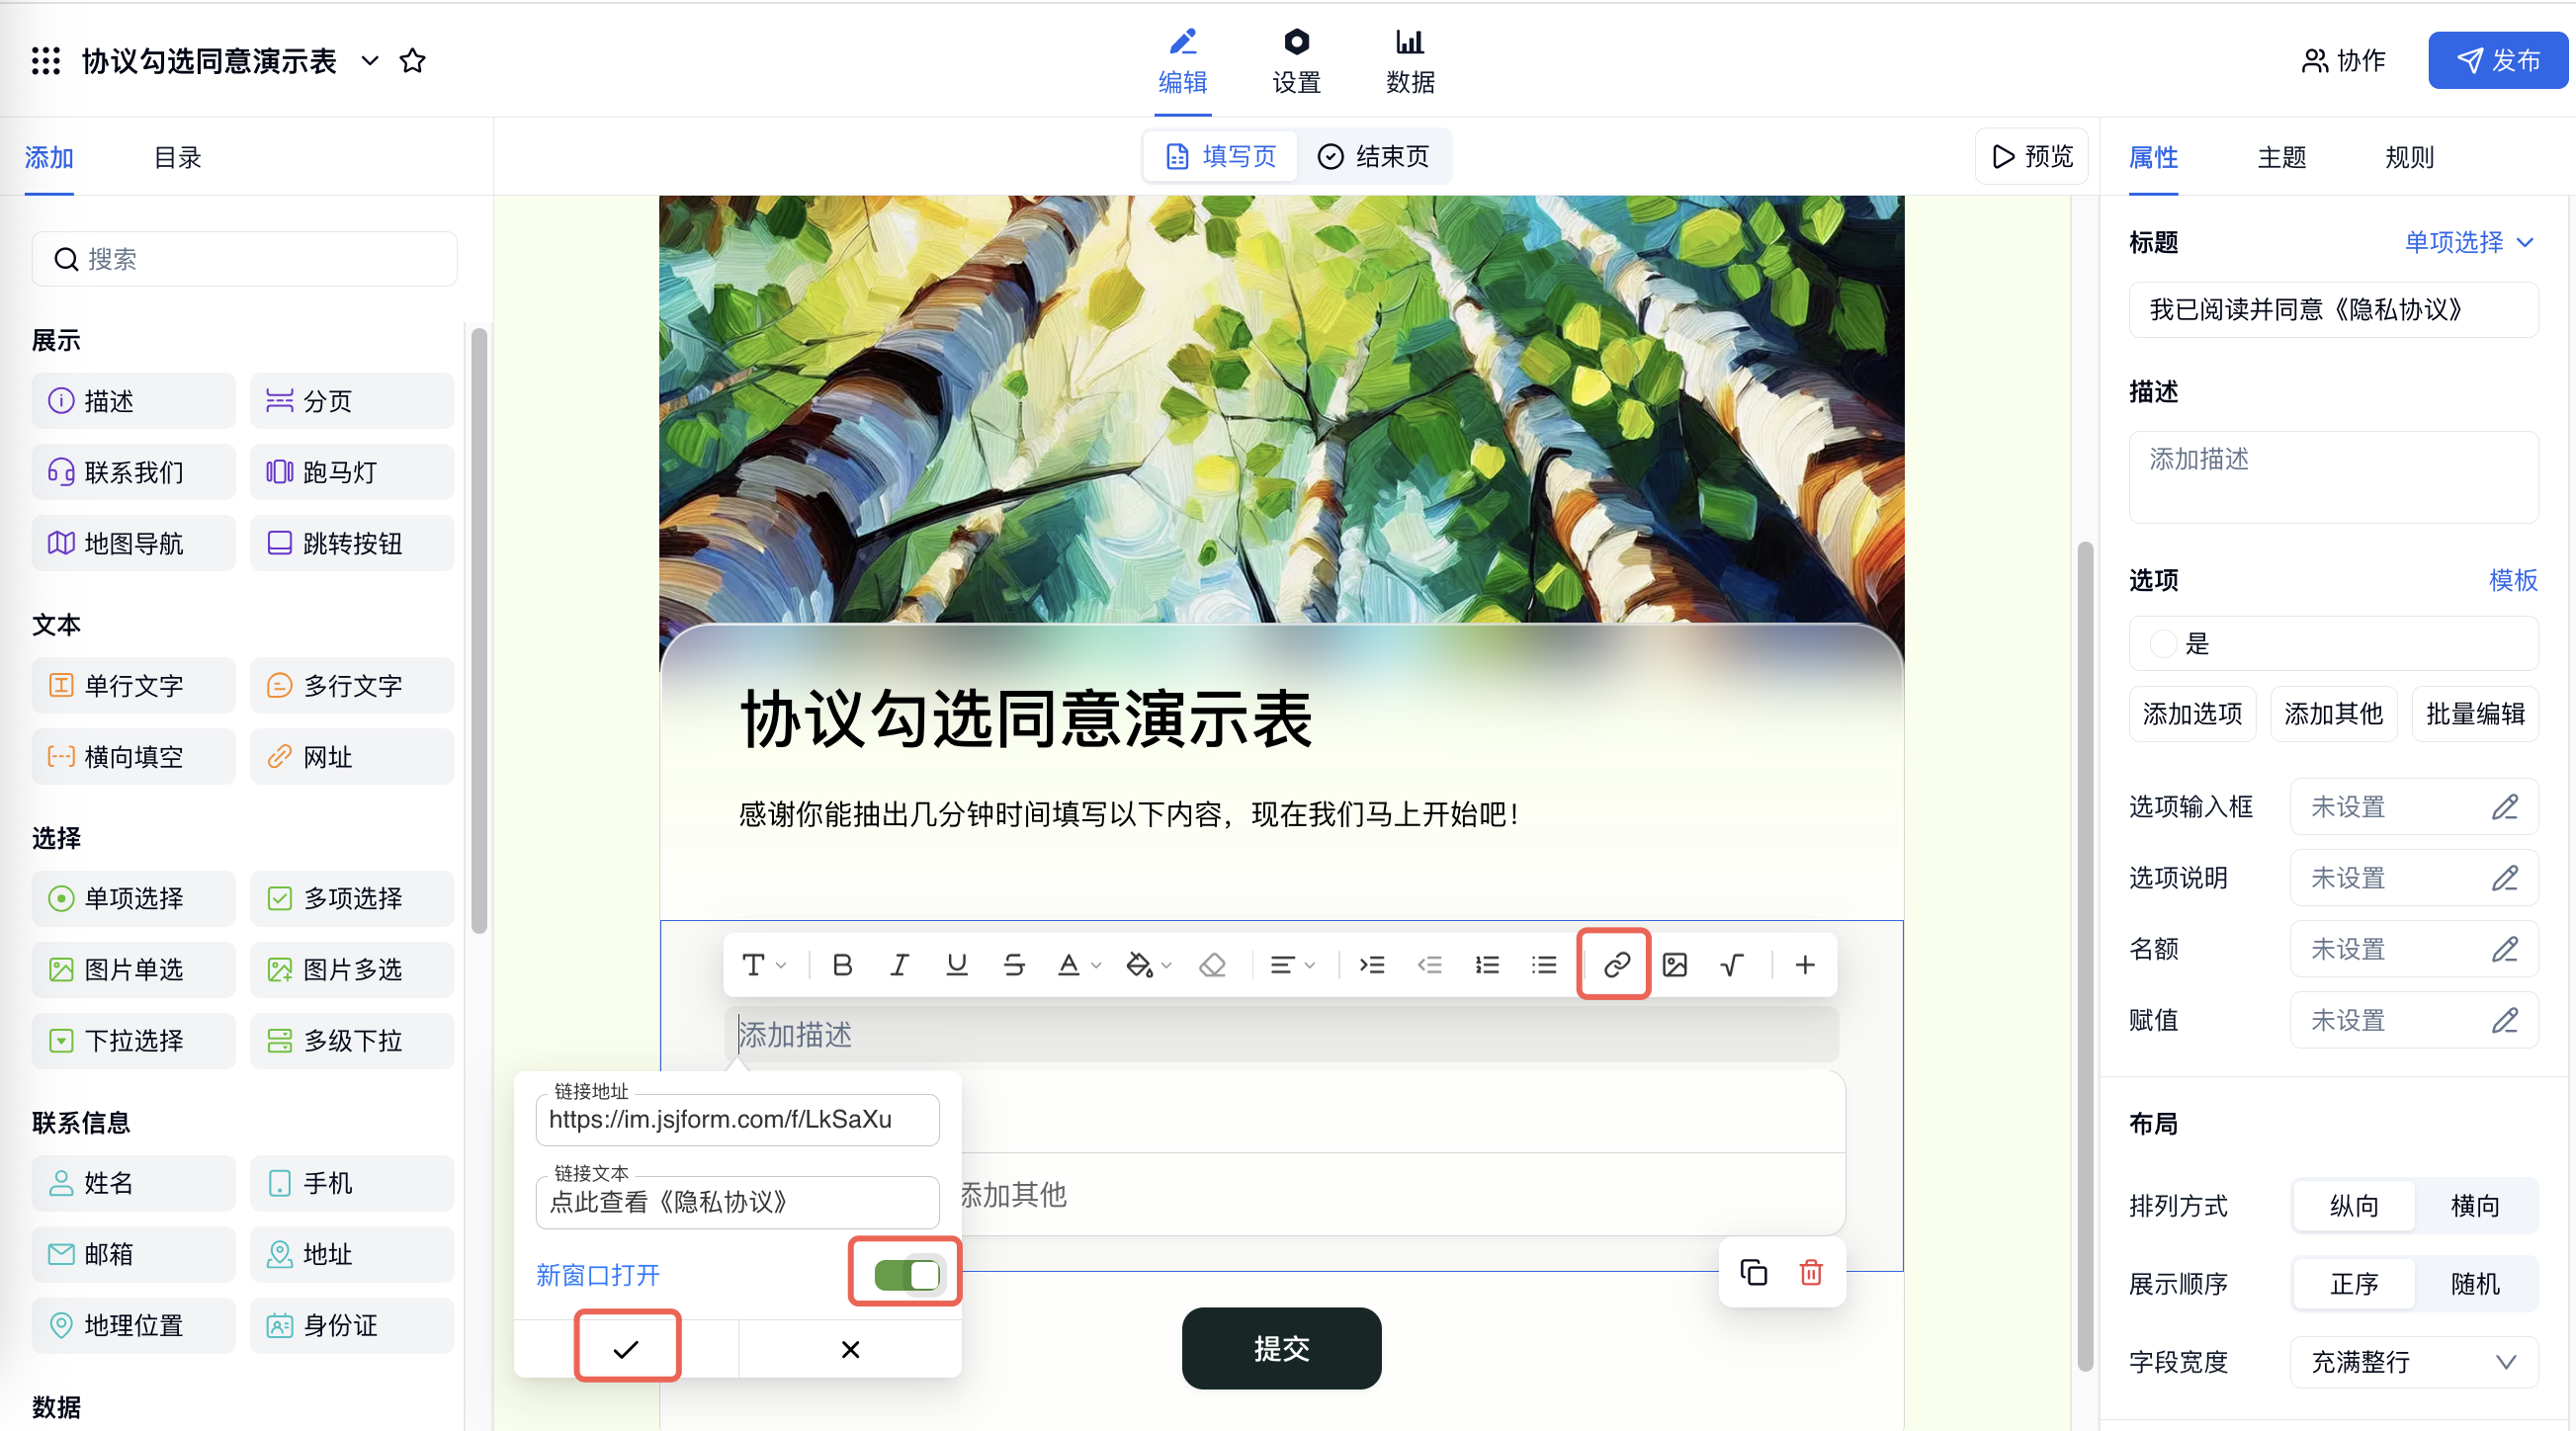Add a 分页 page break component
2576x1431 pixels.
pos(352,401)
